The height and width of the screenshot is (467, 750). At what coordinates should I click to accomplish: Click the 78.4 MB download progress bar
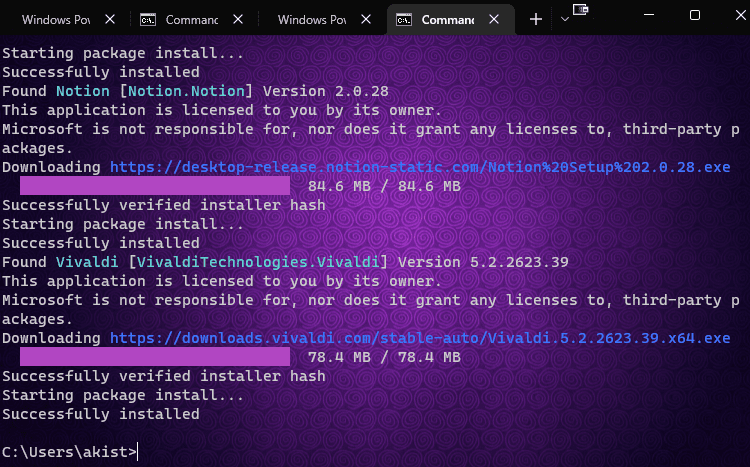(155, 356)
